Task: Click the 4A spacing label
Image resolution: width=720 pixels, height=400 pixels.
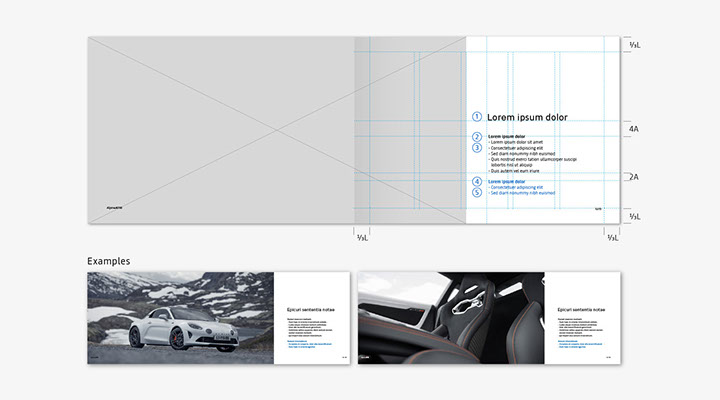Action: [x=633, y=130]
